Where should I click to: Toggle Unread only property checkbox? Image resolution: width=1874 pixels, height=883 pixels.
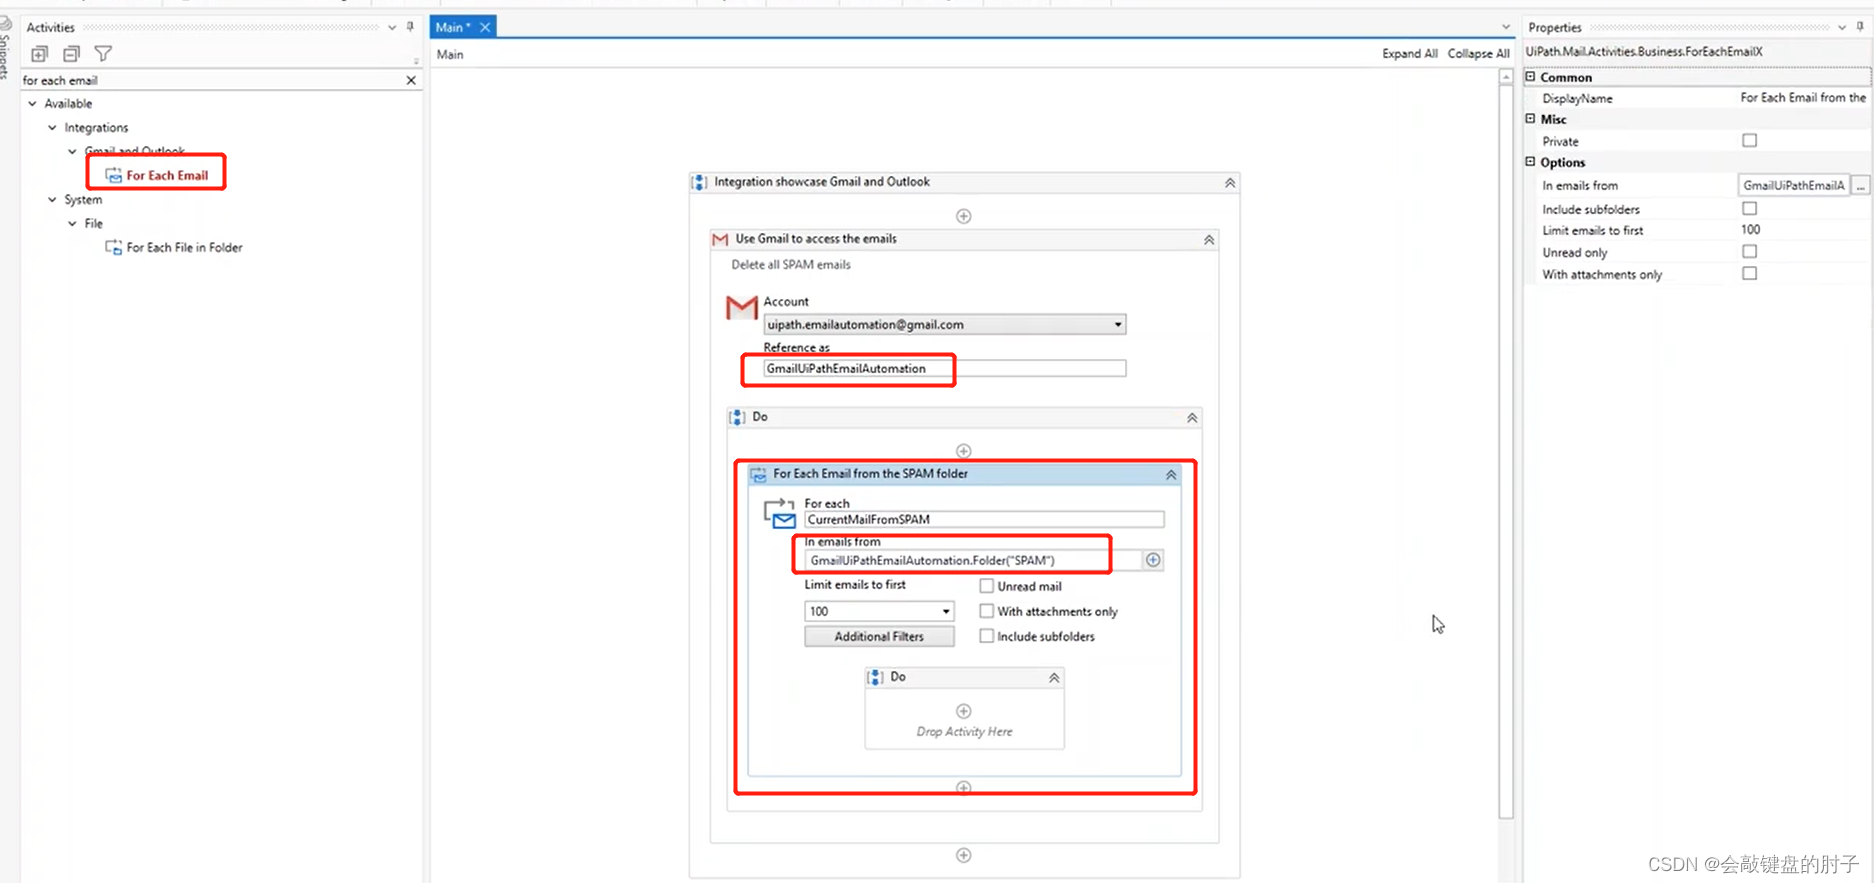click(x=1749, y=252)
